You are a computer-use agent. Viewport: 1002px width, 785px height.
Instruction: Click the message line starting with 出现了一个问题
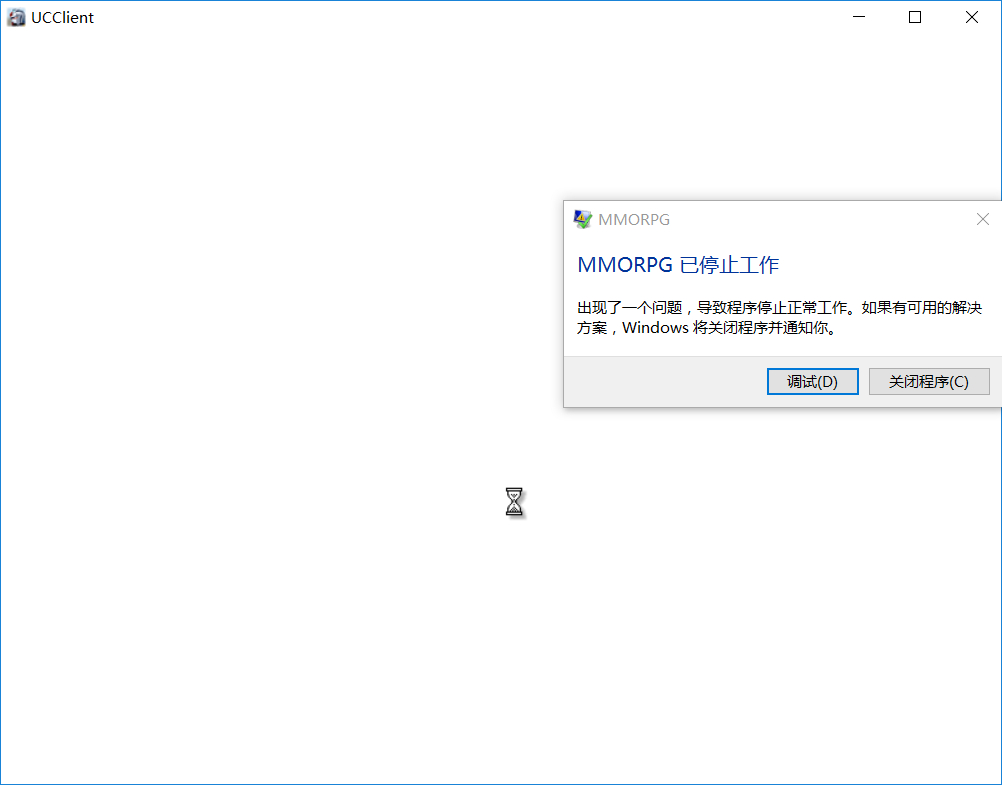click(780, 307)
